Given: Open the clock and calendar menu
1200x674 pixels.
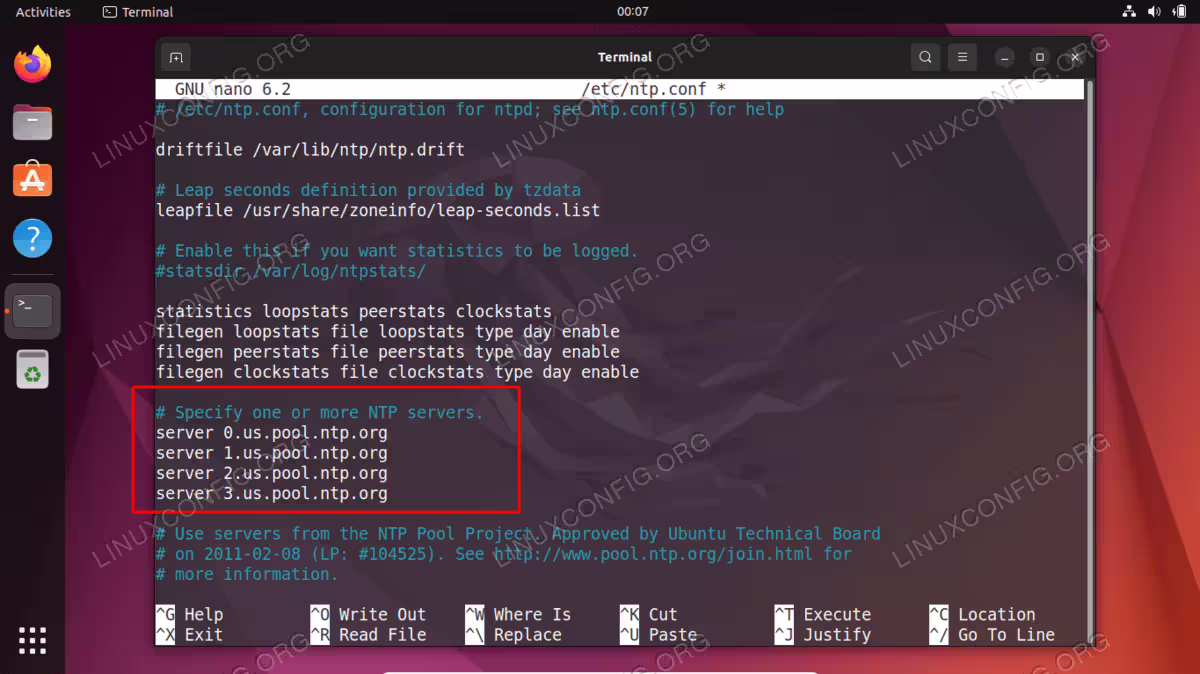Looking at the screenshot, I should tap(632, 12).
